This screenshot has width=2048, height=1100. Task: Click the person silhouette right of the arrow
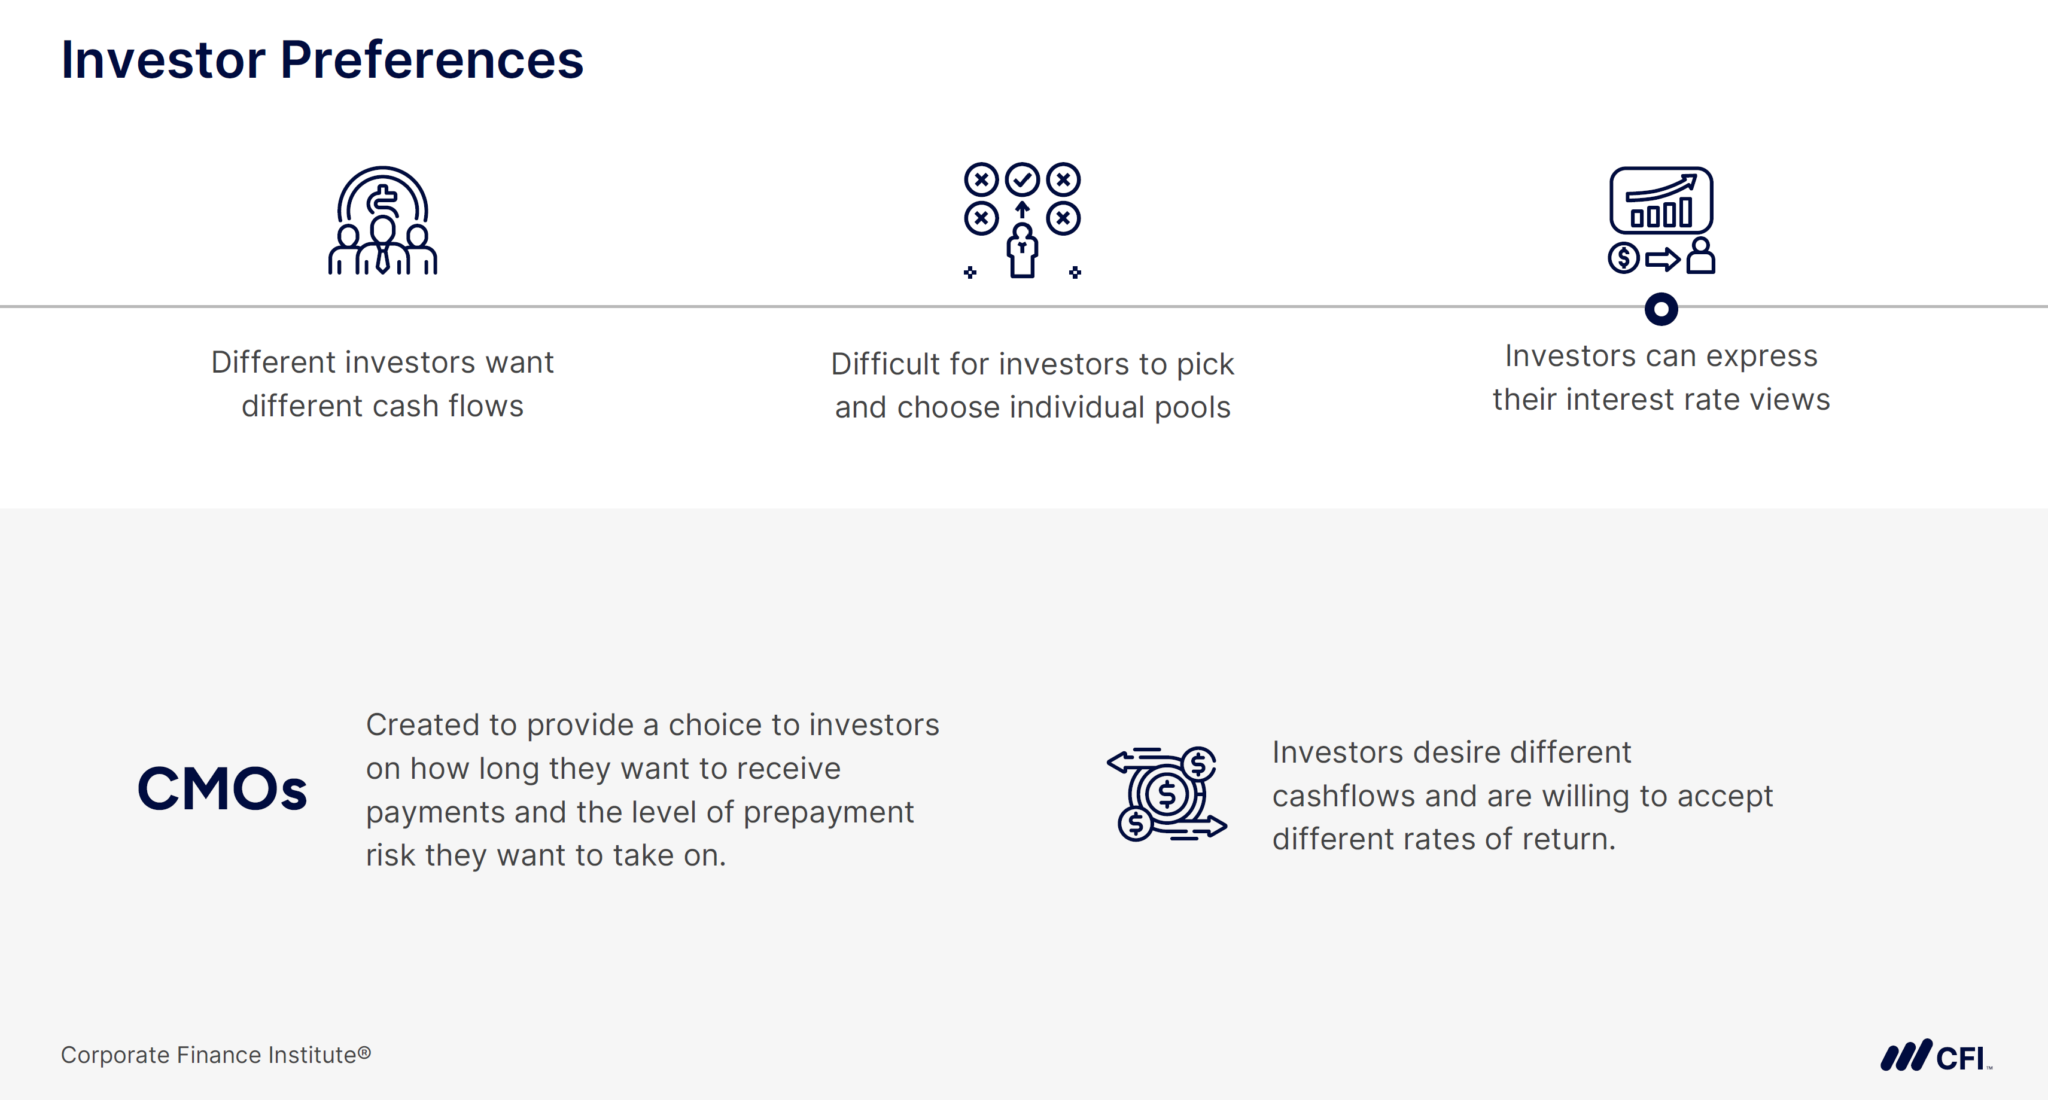(x=1700, y=256)
